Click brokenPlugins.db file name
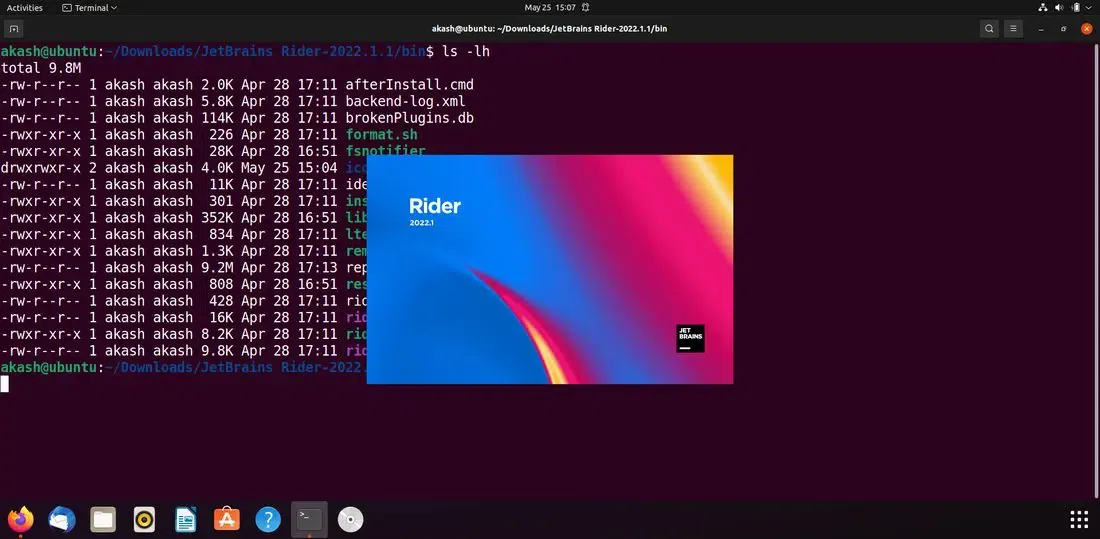 [410, 118]
